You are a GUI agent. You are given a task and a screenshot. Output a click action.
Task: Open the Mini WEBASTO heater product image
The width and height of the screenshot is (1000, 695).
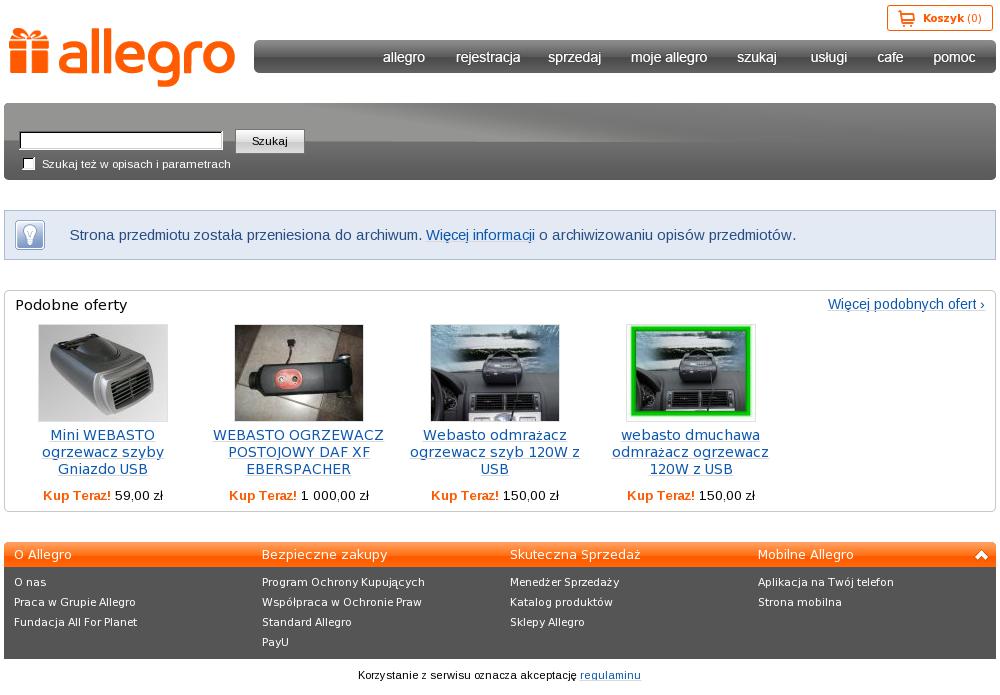pos(103,373)
